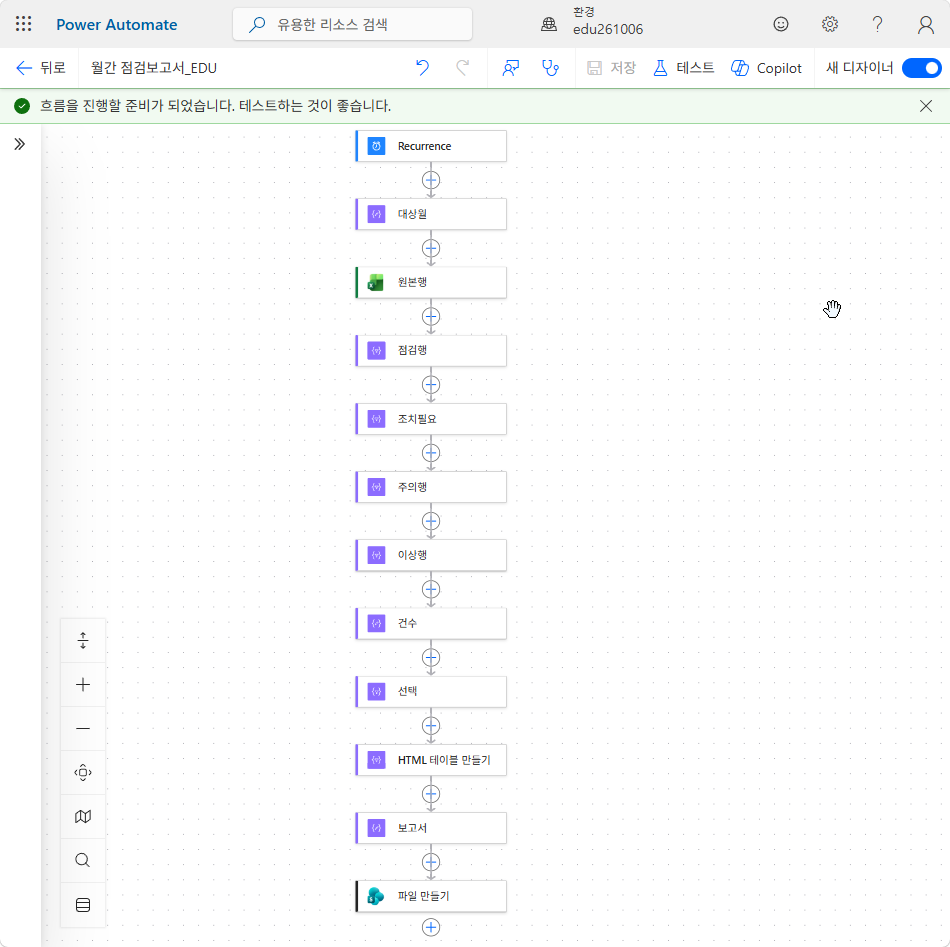Zoom in on the canvas
950x947 pixels.
(83, 685)
